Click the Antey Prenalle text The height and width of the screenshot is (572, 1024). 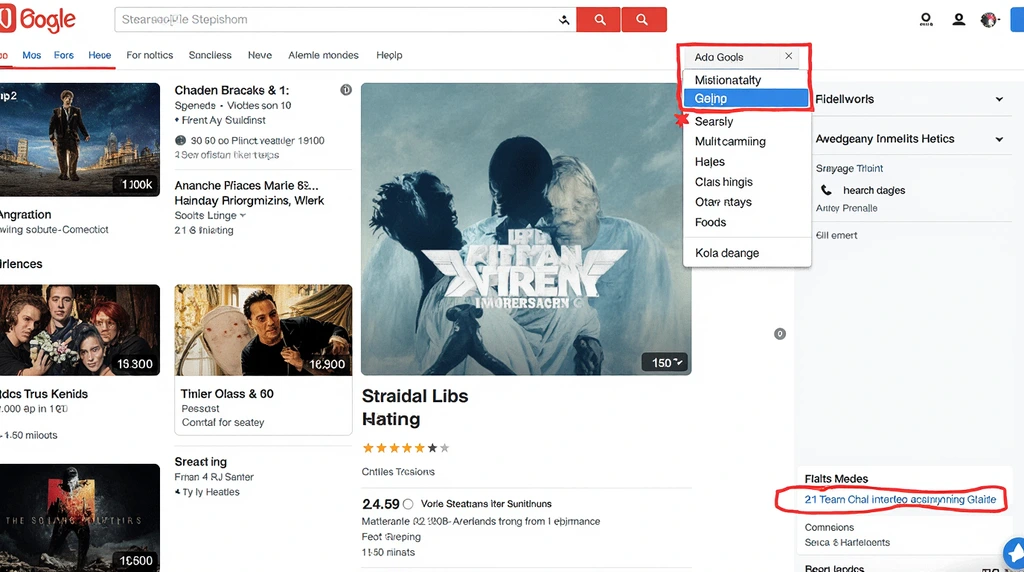click(846, 208)
